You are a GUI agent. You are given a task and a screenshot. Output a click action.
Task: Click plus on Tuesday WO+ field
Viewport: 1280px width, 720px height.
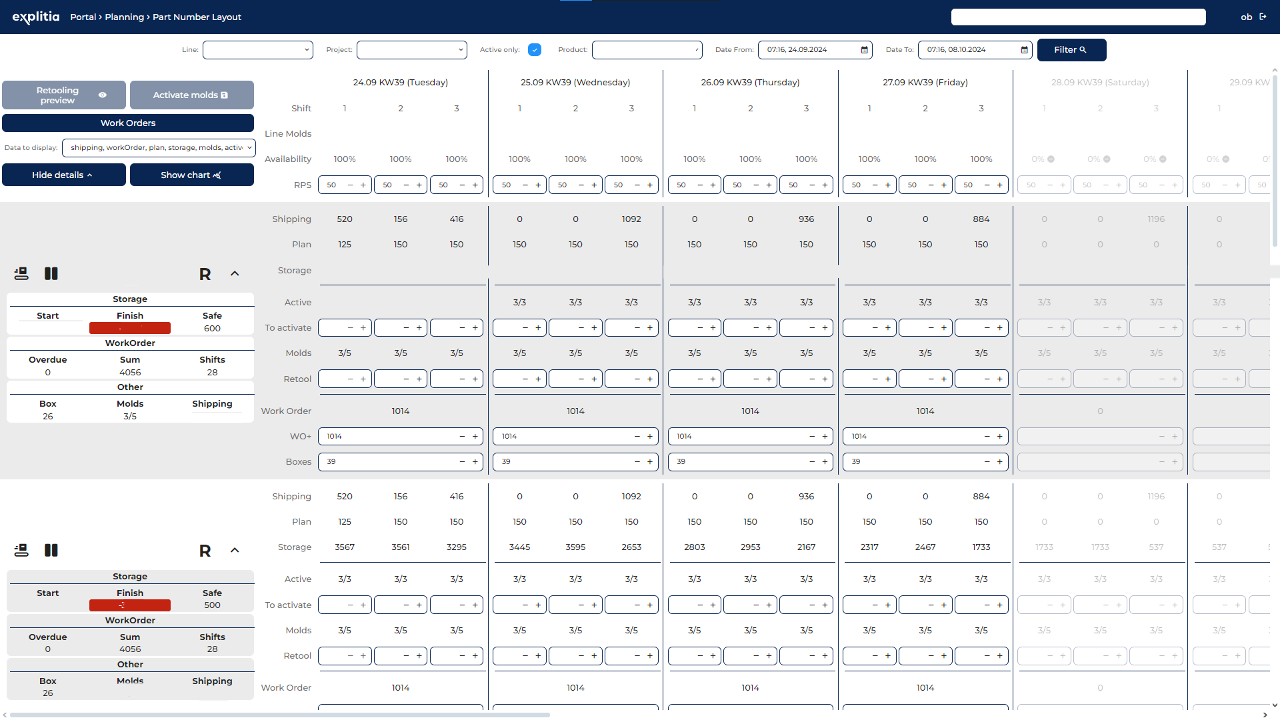click(475, 436)
